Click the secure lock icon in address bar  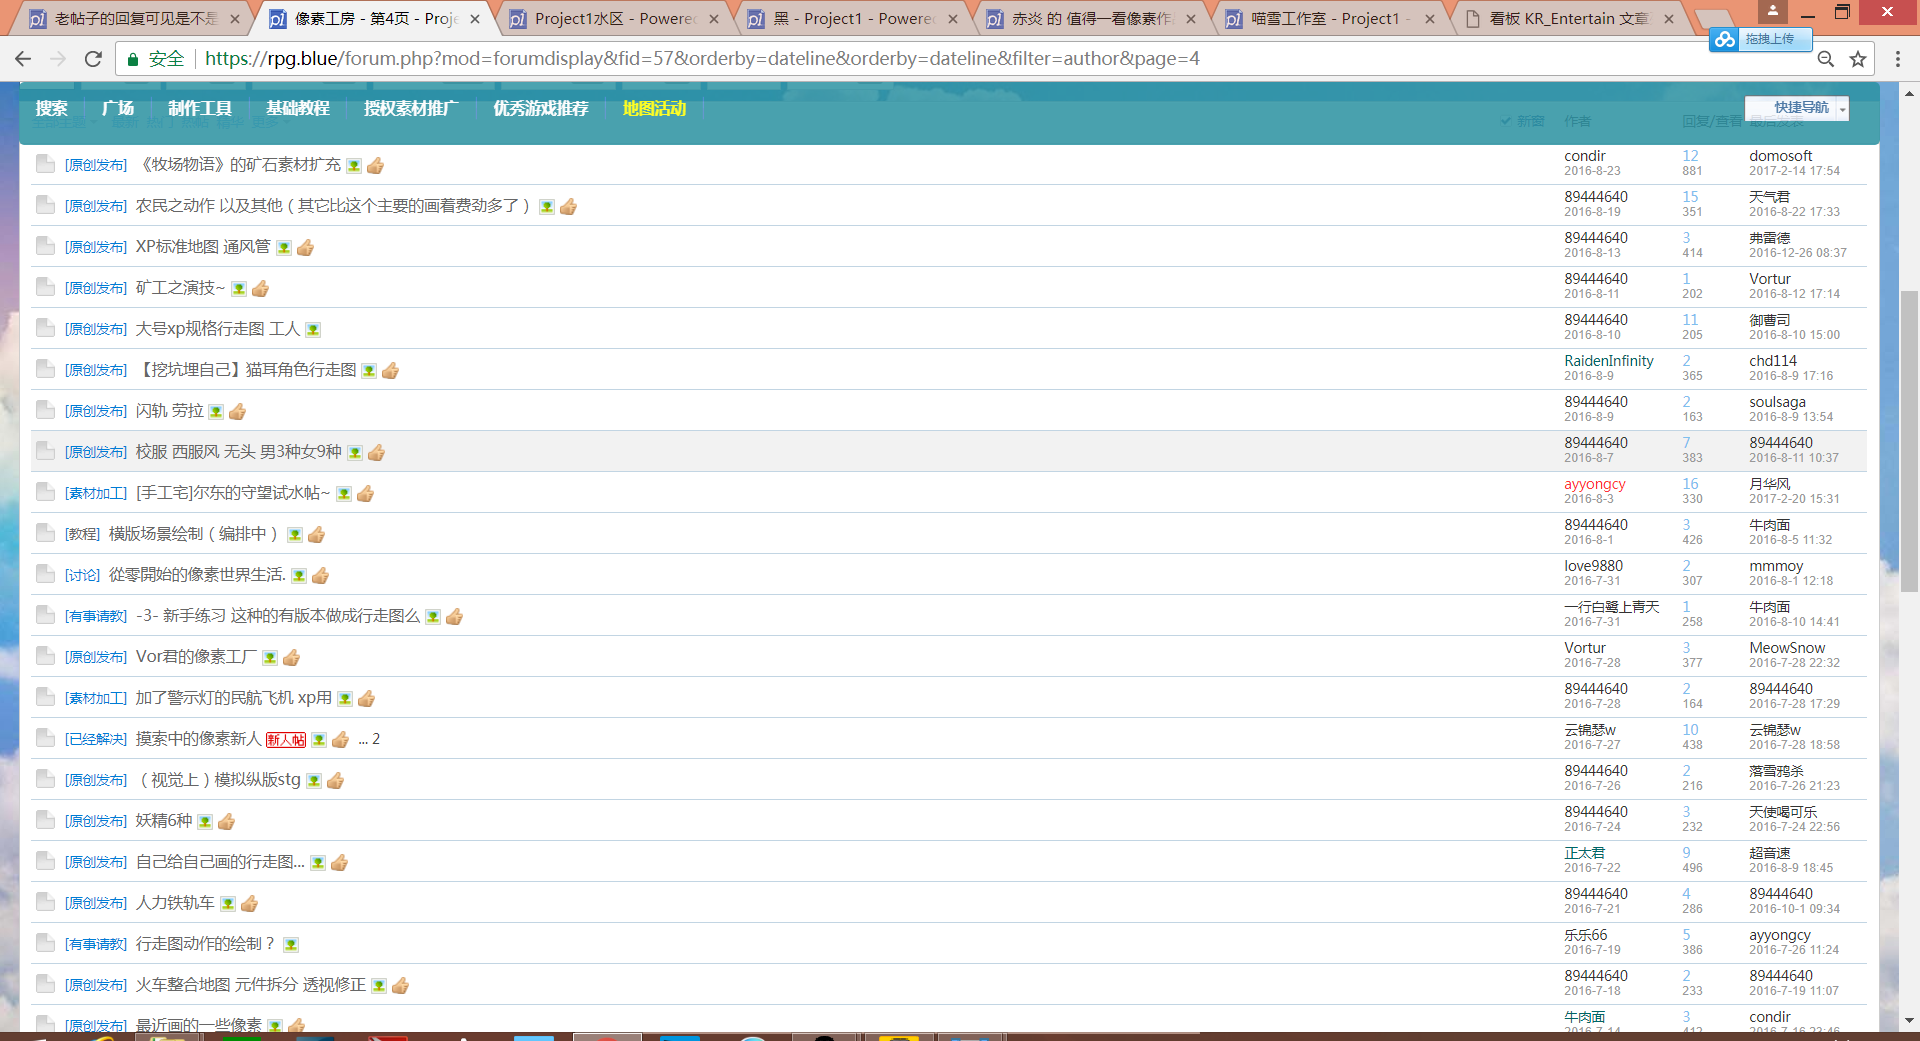[132, 59]
